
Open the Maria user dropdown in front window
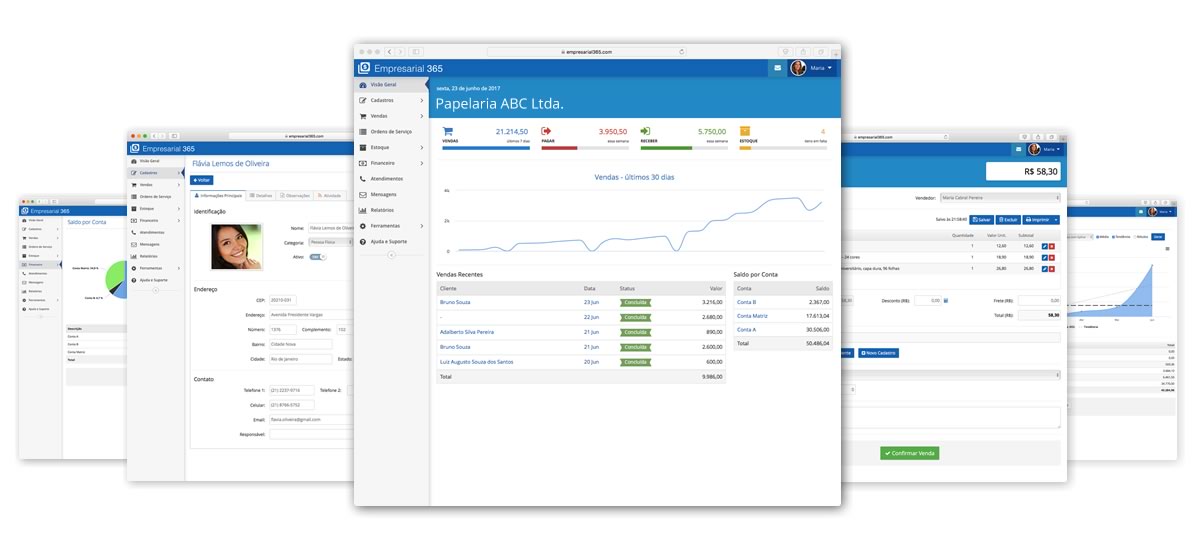pyautogui.click(x=812, y=68)
